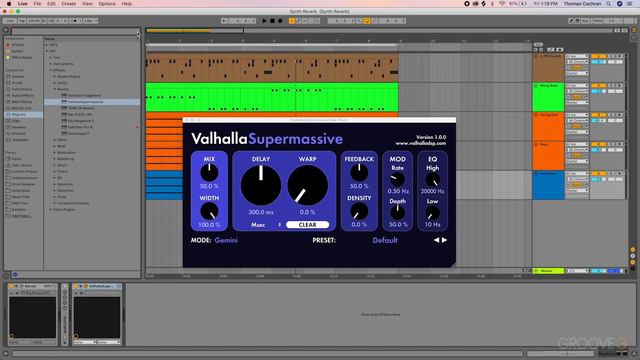Select the Samples category icon

8,127
